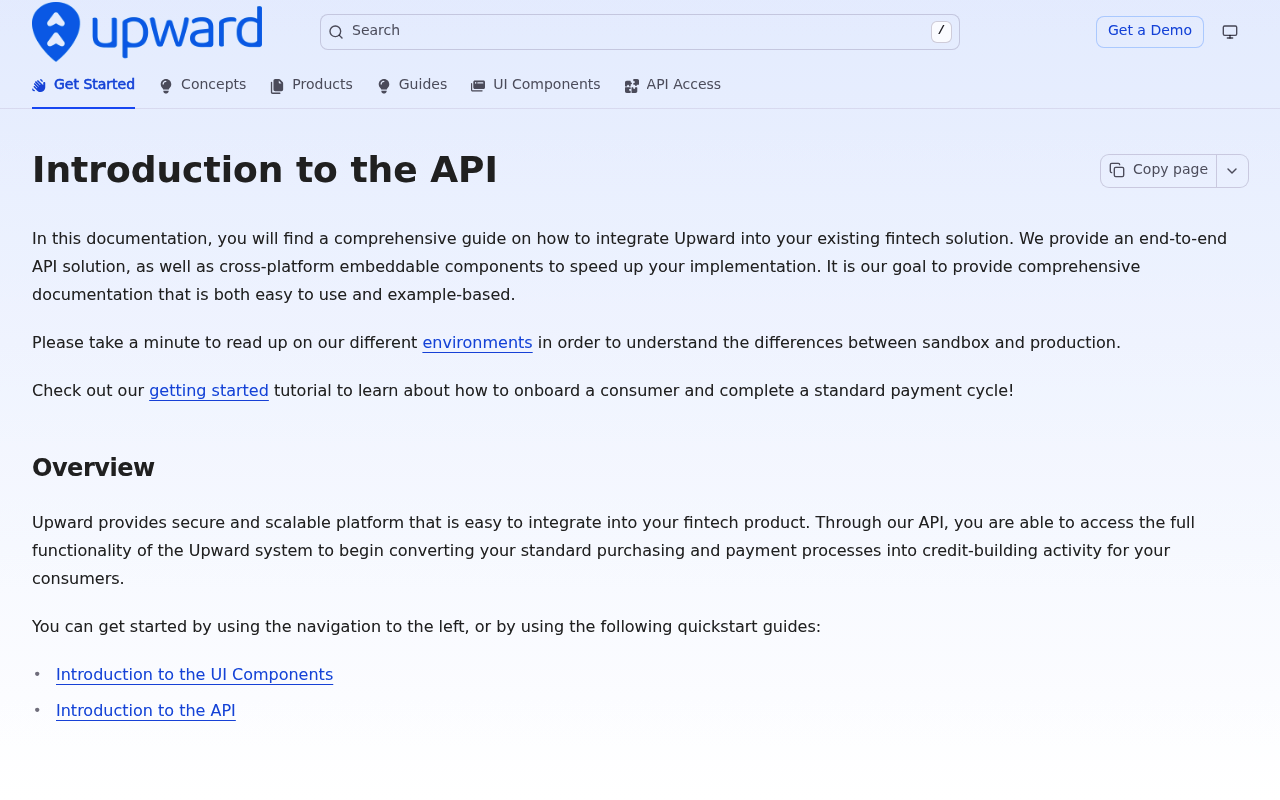This screenshot has width=1280, height=800.
Task: Click the Upward logo
Action: 147,32
